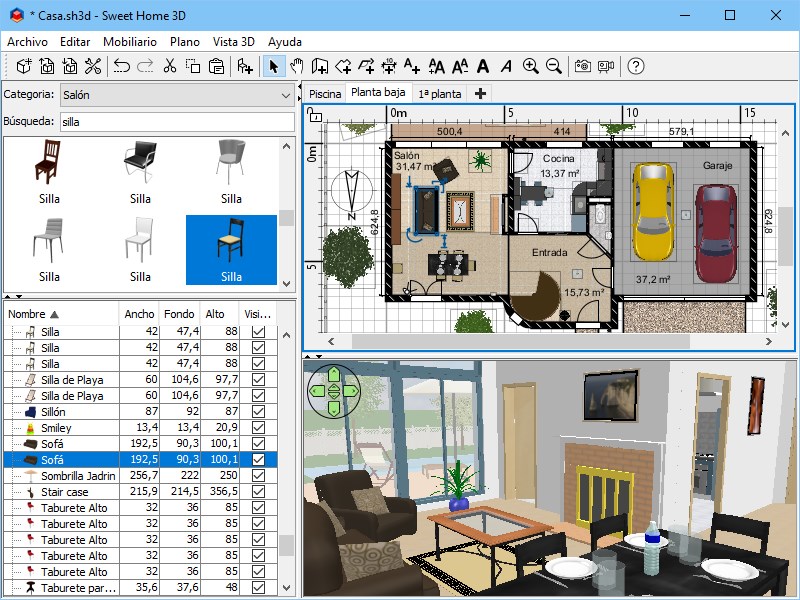Toggle visibility checkbox for Sombrilla Jadrin
Image resolution: width=800 pixels, height=600 pixels.
(259, 476)
